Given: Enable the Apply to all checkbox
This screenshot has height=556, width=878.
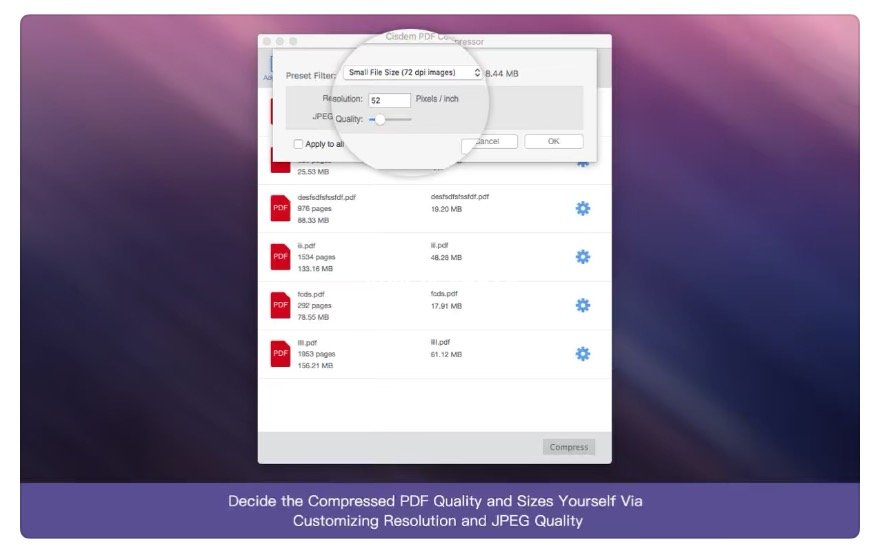Looking at the screenshot, I should point(298,144).
